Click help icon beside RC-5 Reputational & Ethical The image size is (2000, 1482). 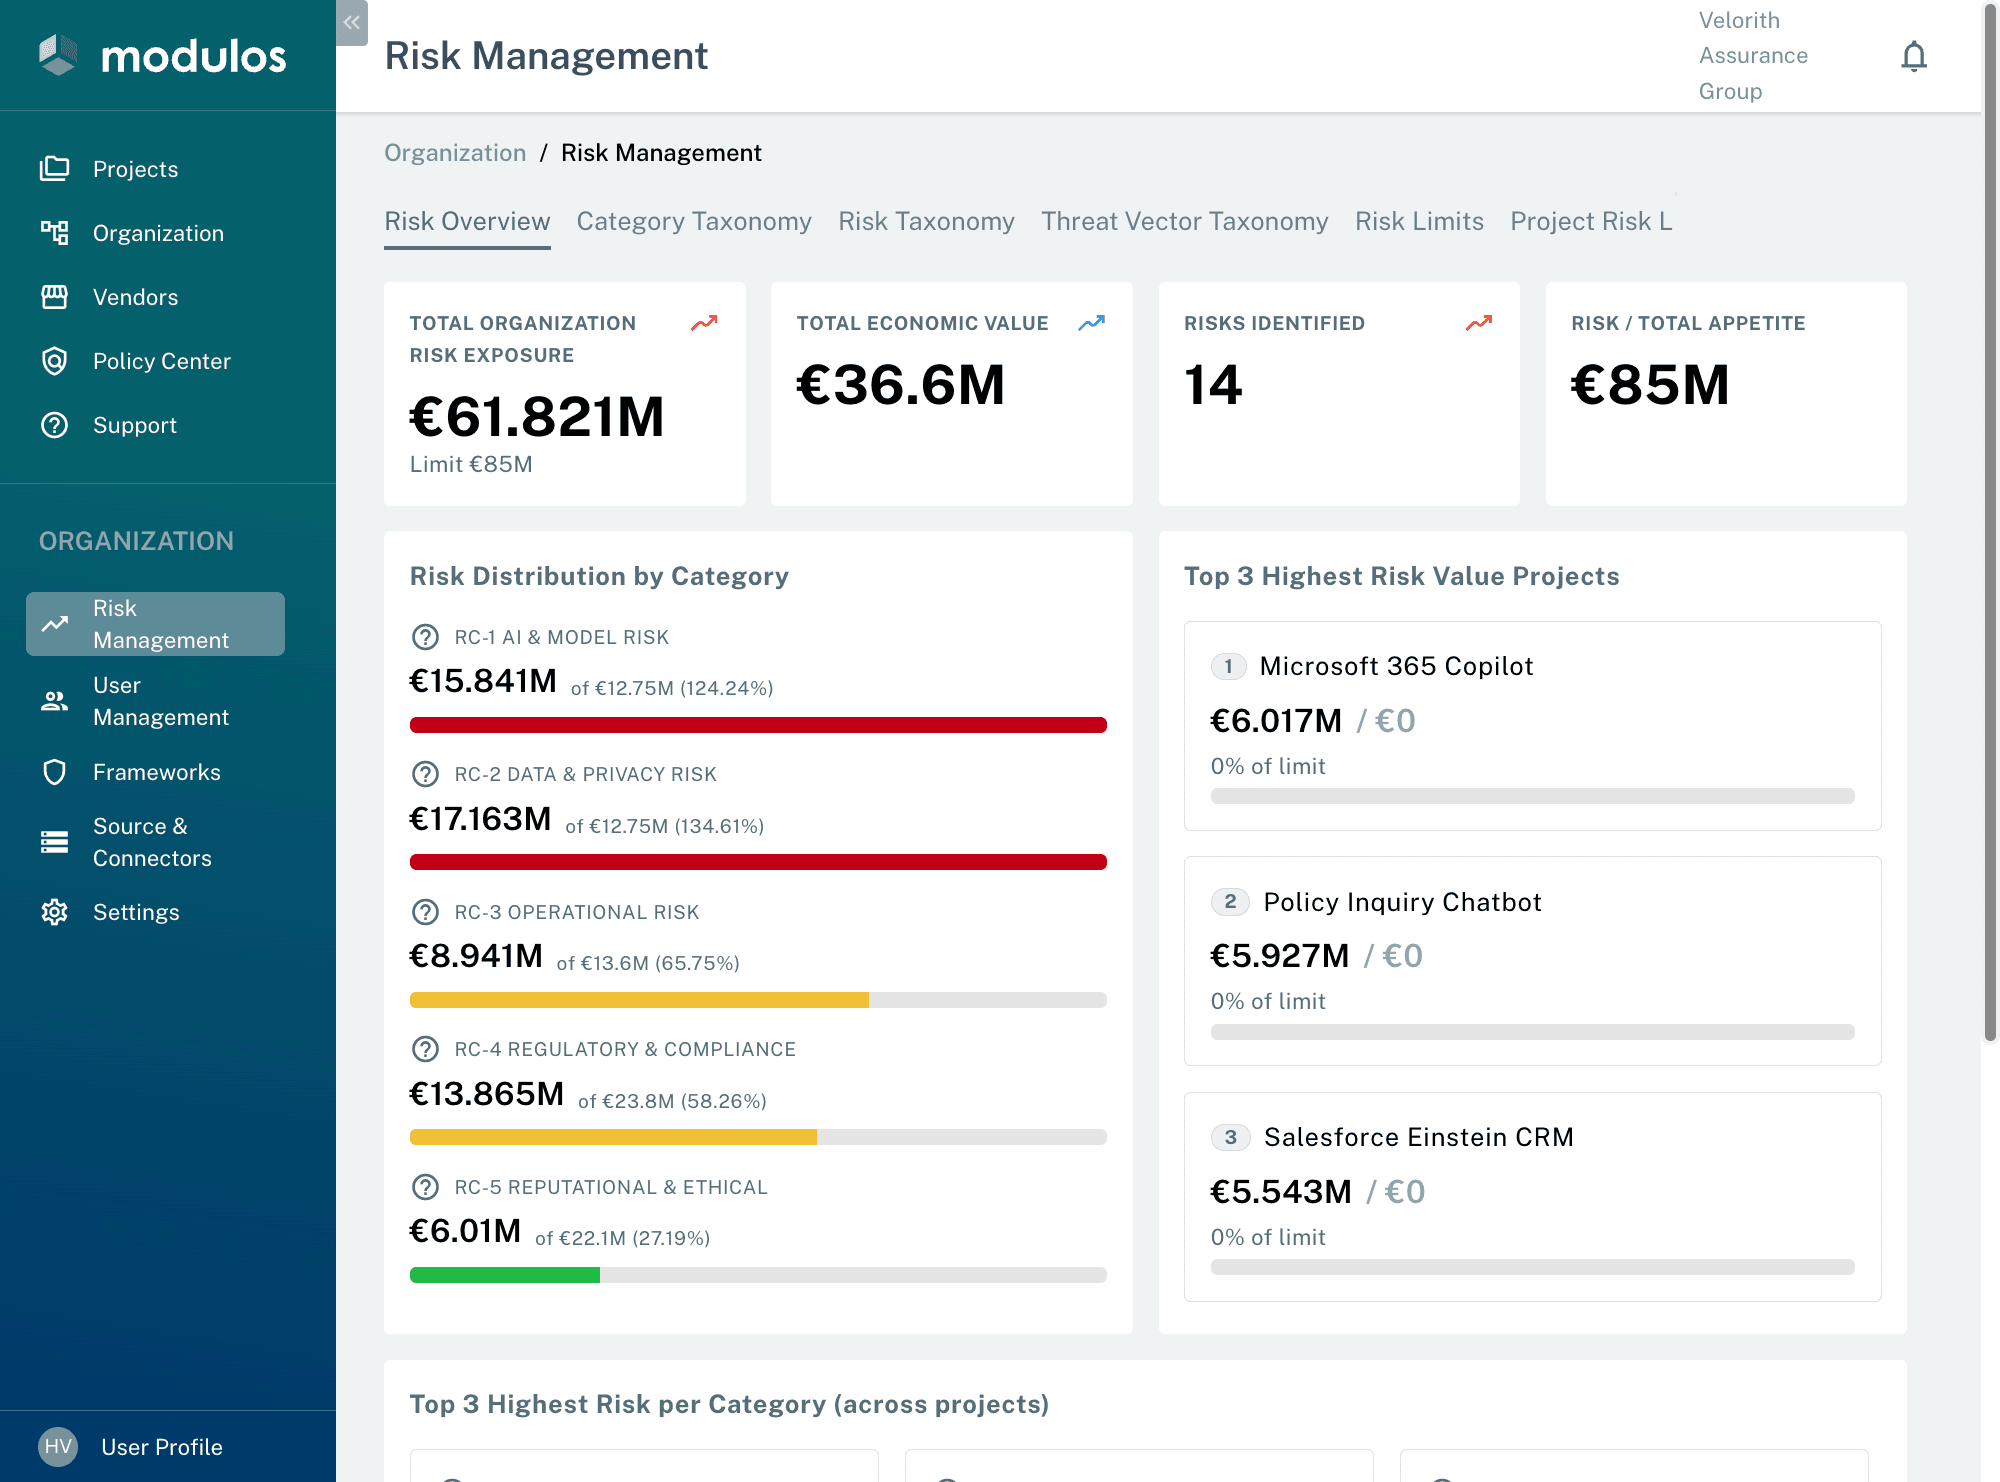coord(425,1187)
